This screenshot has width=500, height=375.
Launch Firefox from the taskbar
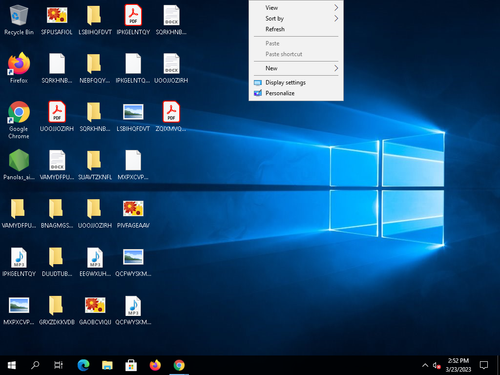[155, 365]
